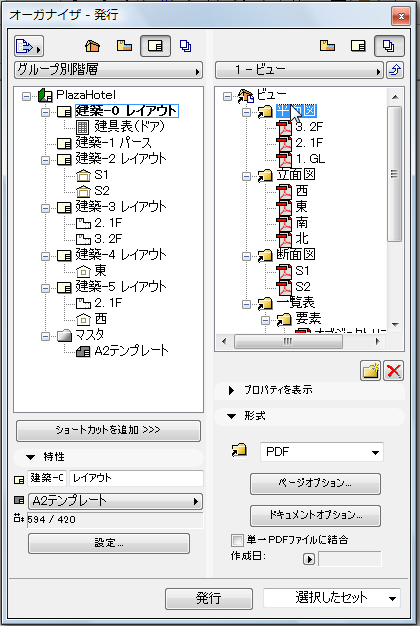This screenshot has width=420, height=626.
Task: Open グループ別階層 dropdown
Action: pyautogui.click(x=108, y=70)
